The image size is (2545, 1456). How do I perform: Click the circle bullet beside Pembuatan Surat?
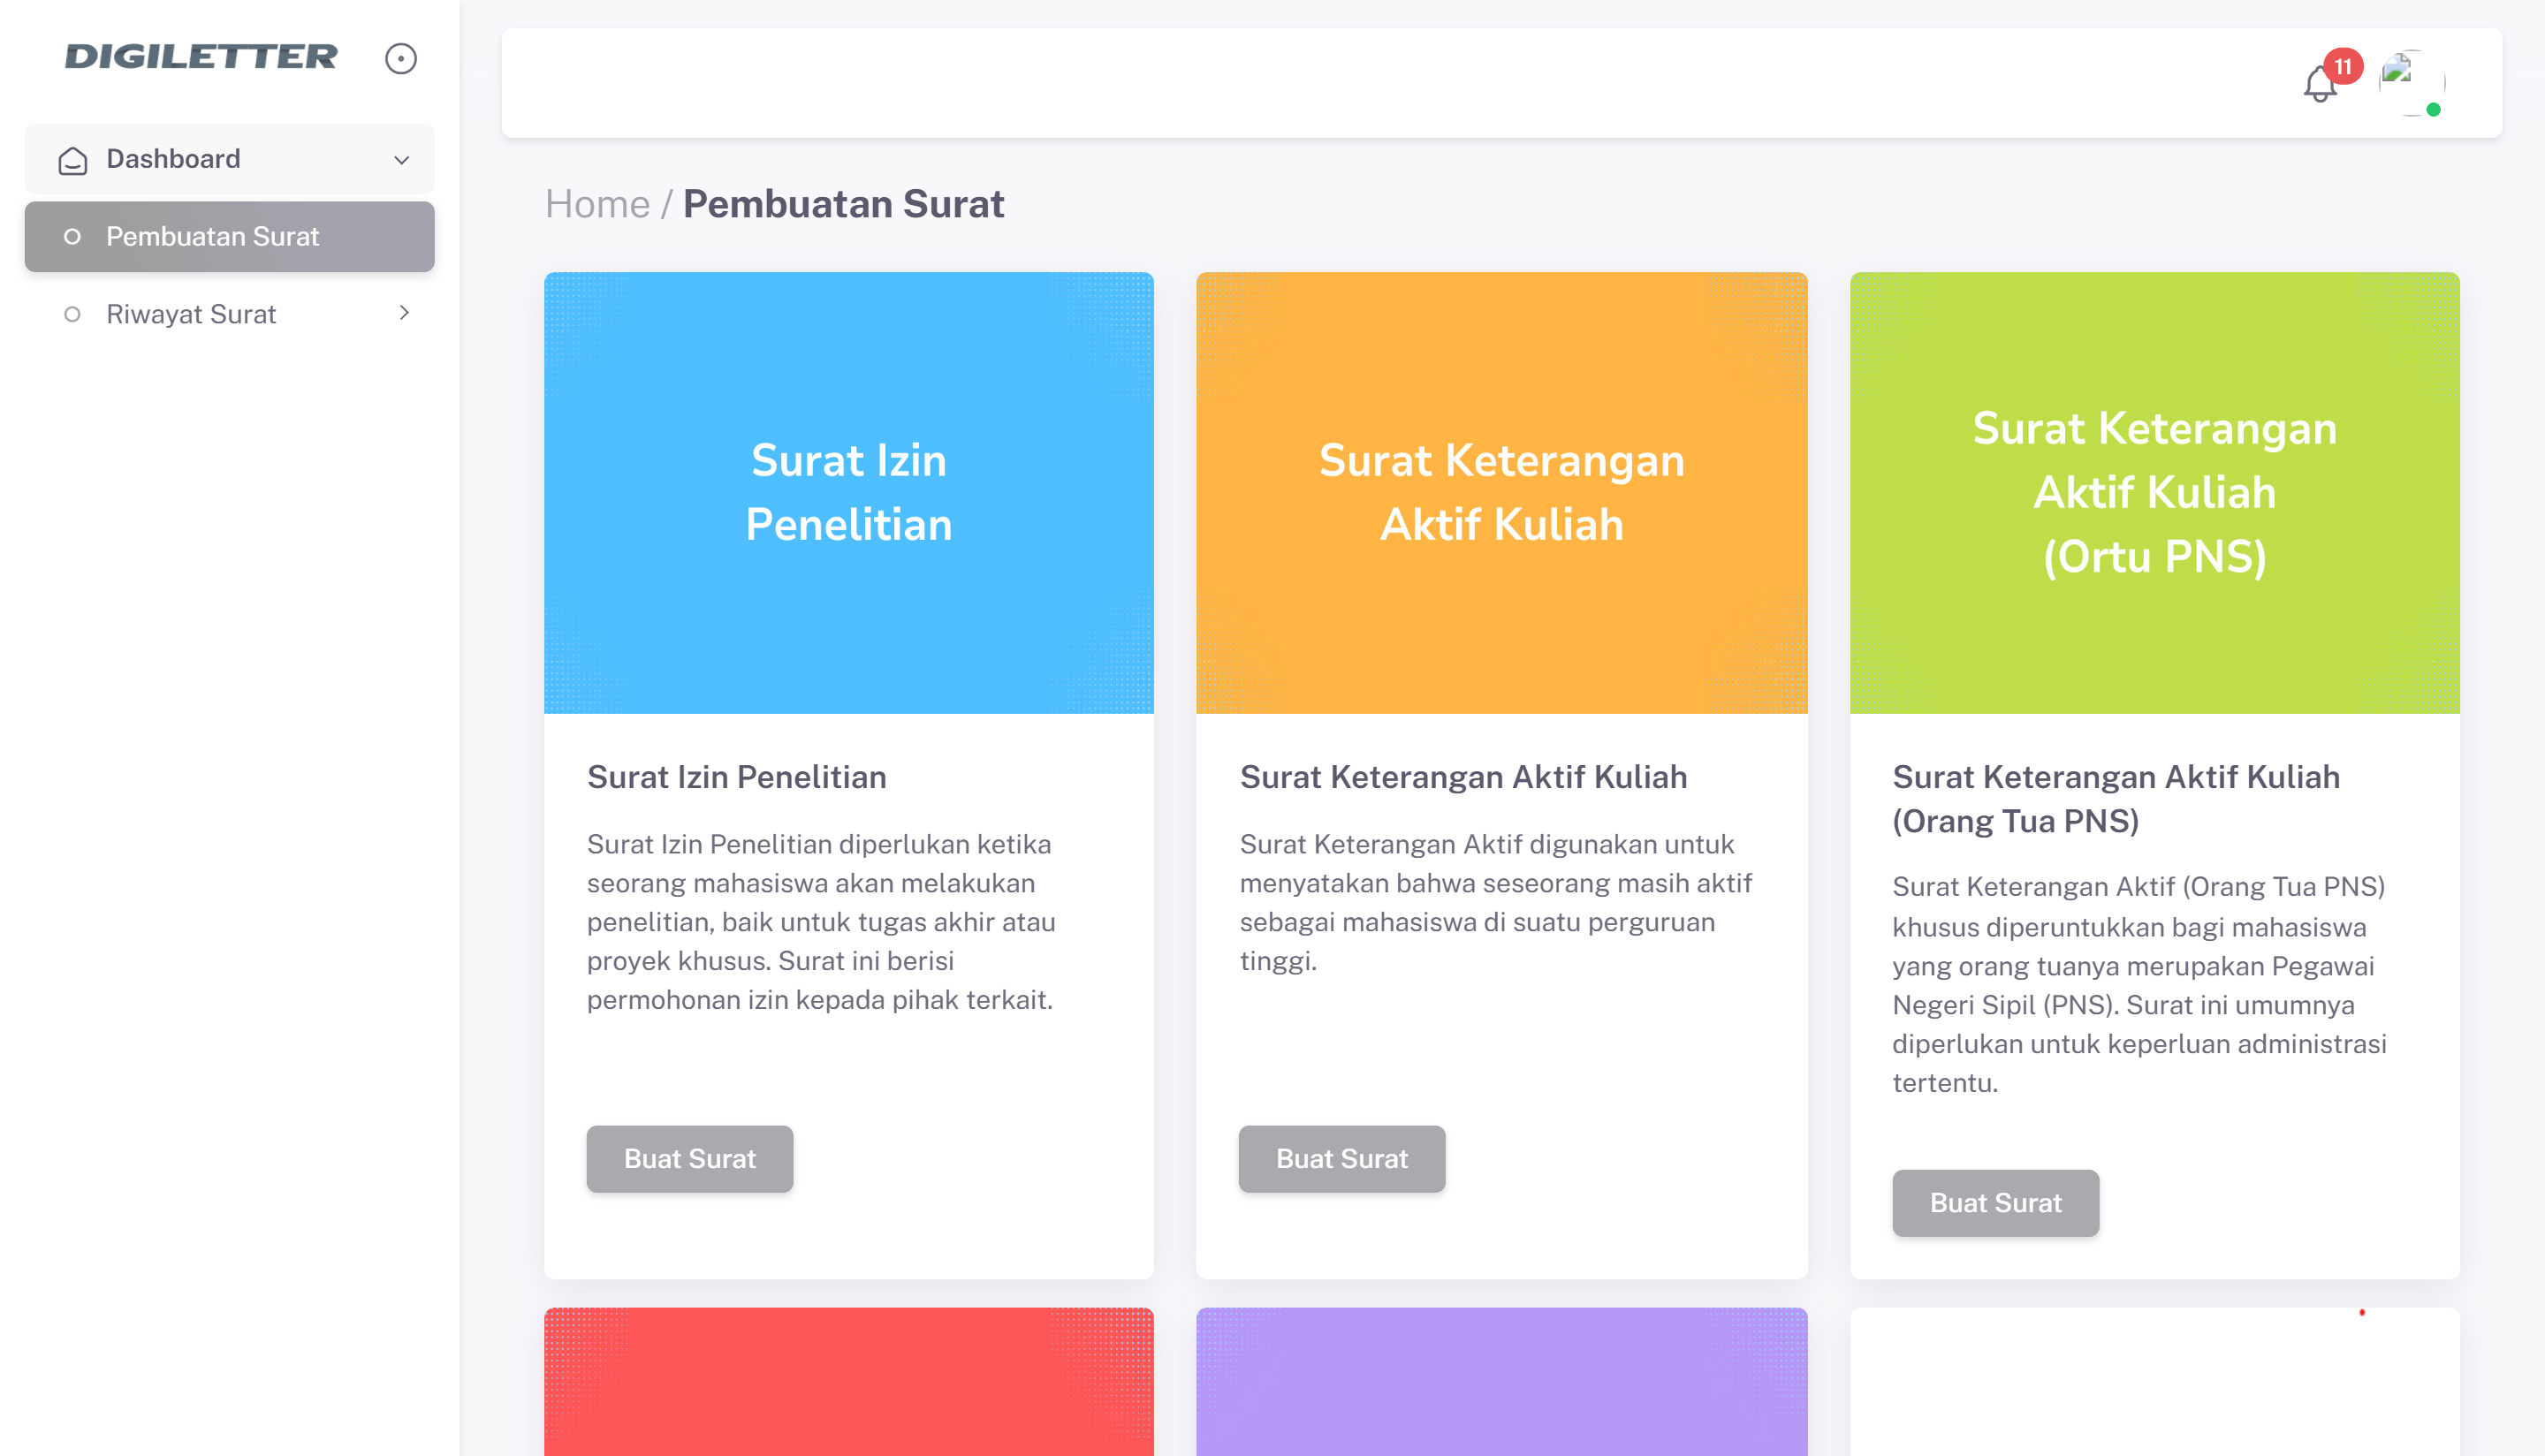pyautogui.click(x=72, y=237)
